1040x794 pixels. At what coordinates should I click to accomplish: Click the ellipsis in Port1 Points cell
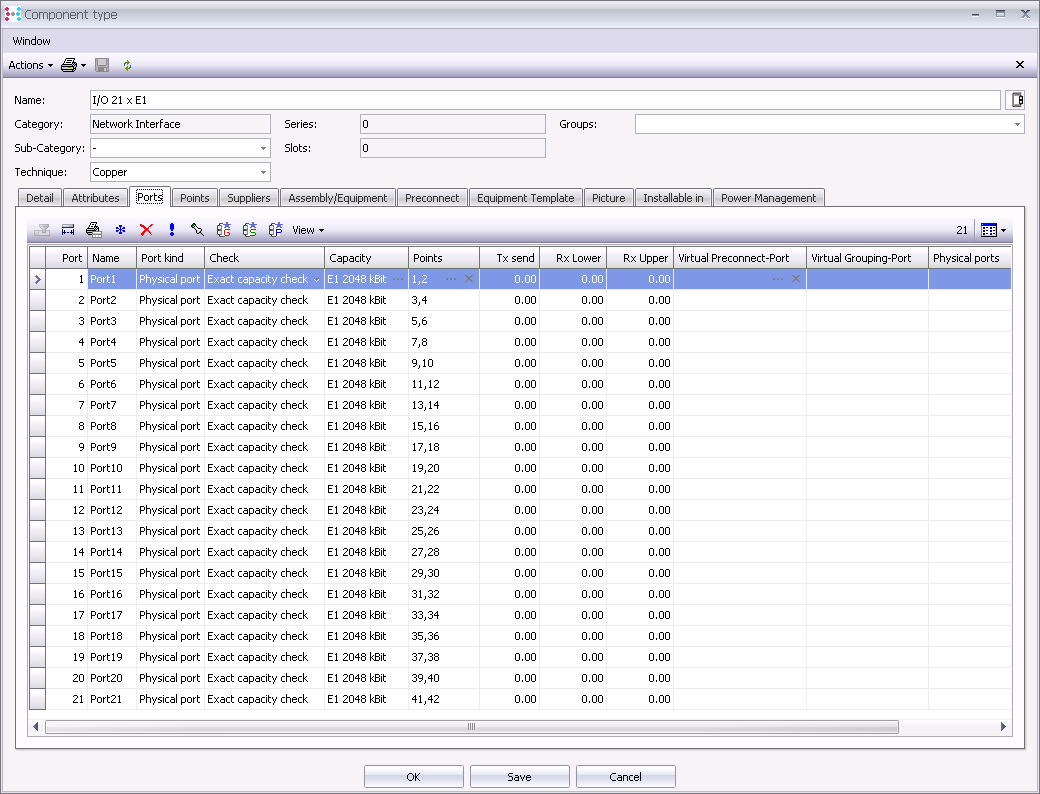click(x=451, y=279)
